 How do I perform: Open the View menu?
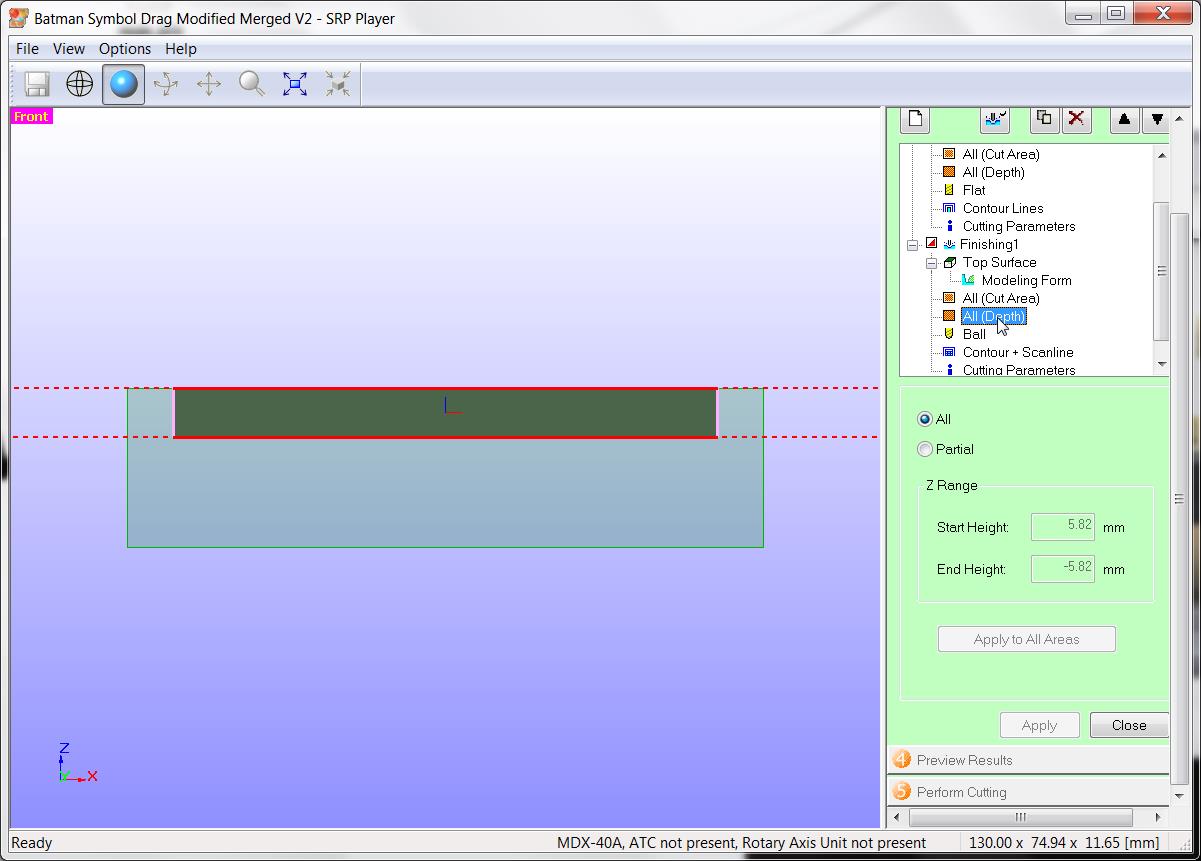(x=69, y=48)
